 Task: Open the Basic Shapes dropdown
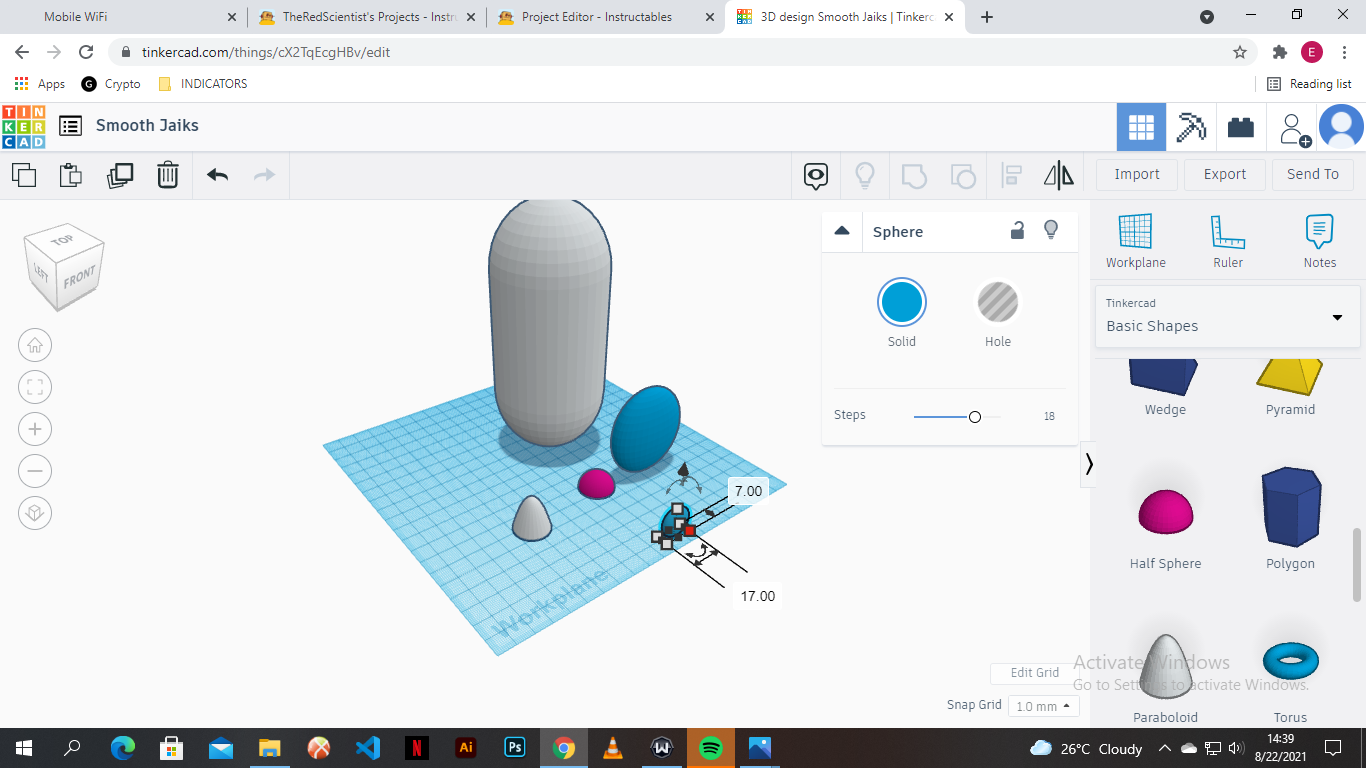pos(1227,316)
